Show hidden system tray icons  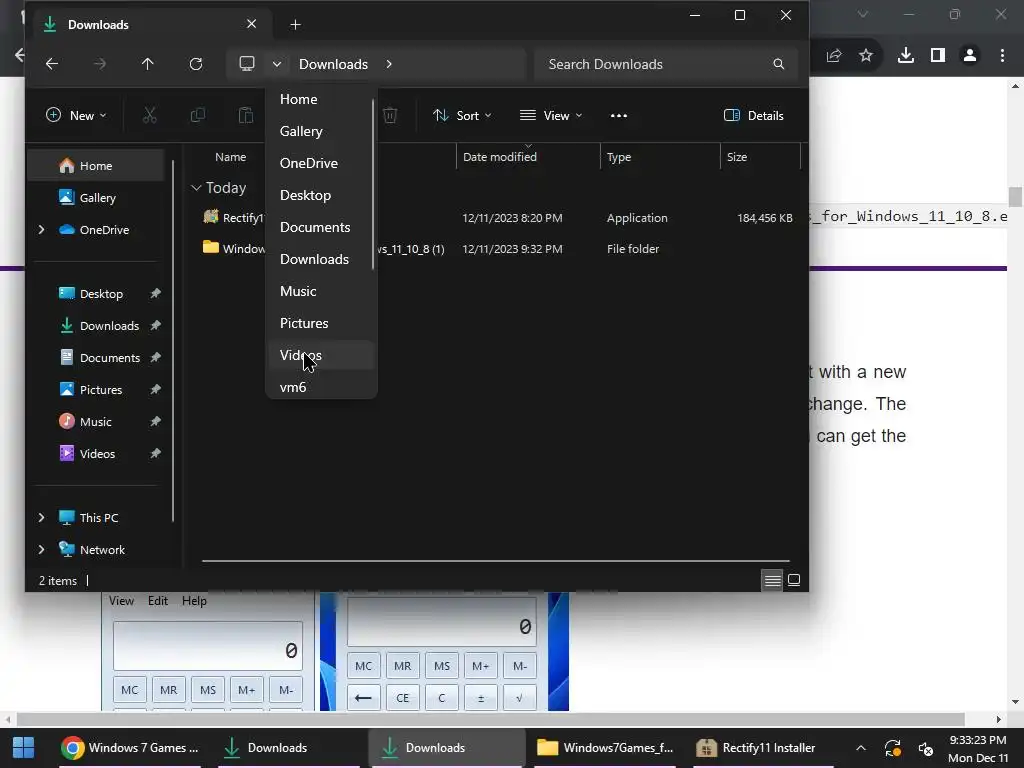pos(861,748)
